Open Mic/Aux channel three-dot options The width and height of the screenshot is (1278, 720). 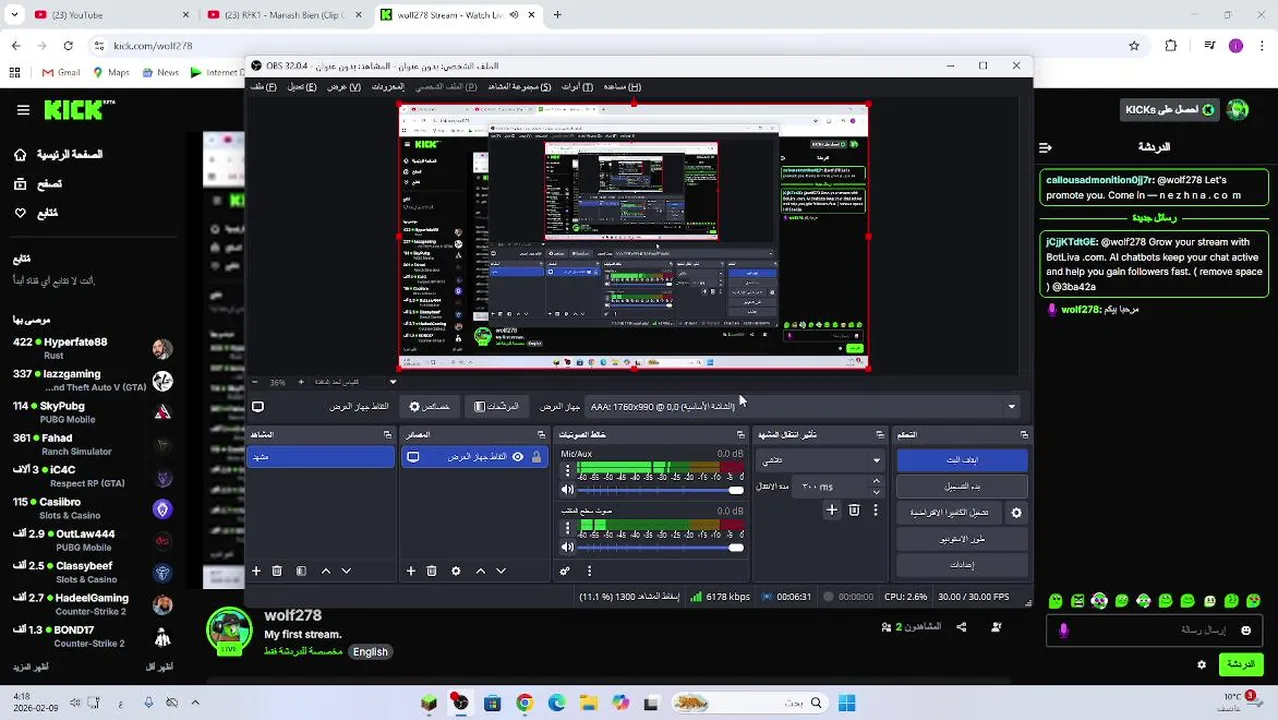567,470
